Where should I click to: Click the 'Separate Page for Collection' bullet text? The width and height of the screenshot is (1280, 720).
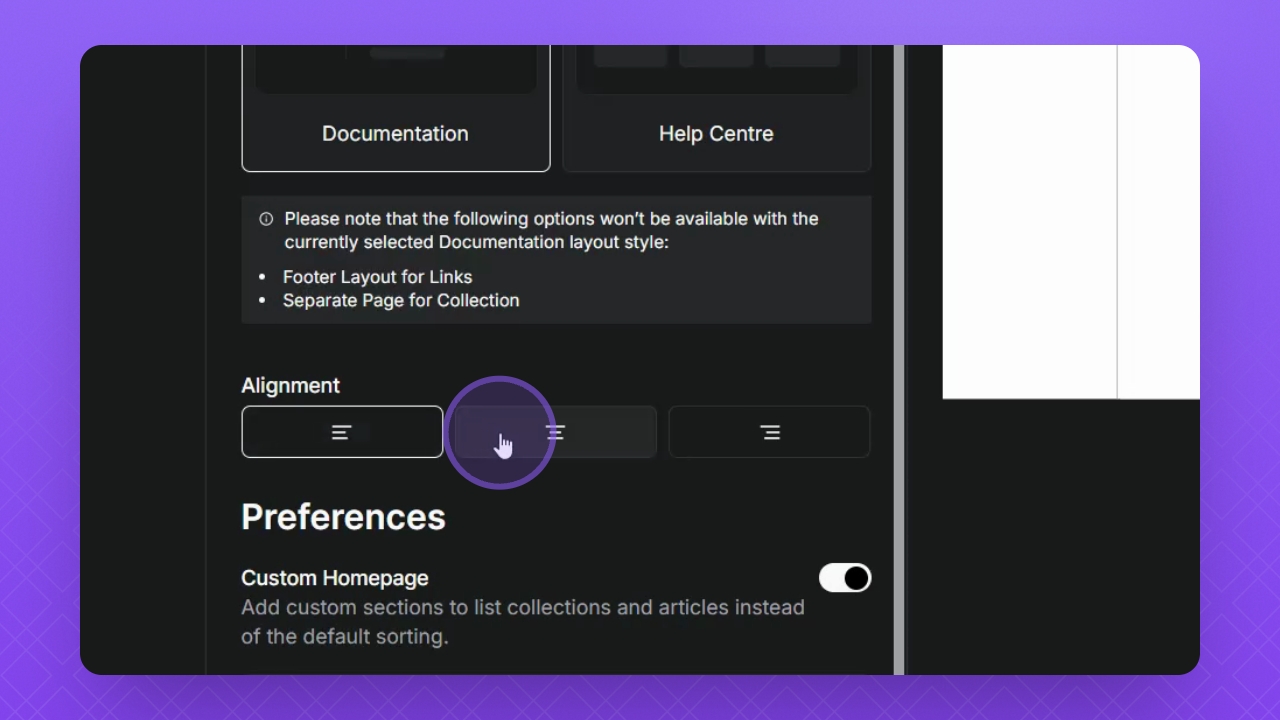pos(401,300)
